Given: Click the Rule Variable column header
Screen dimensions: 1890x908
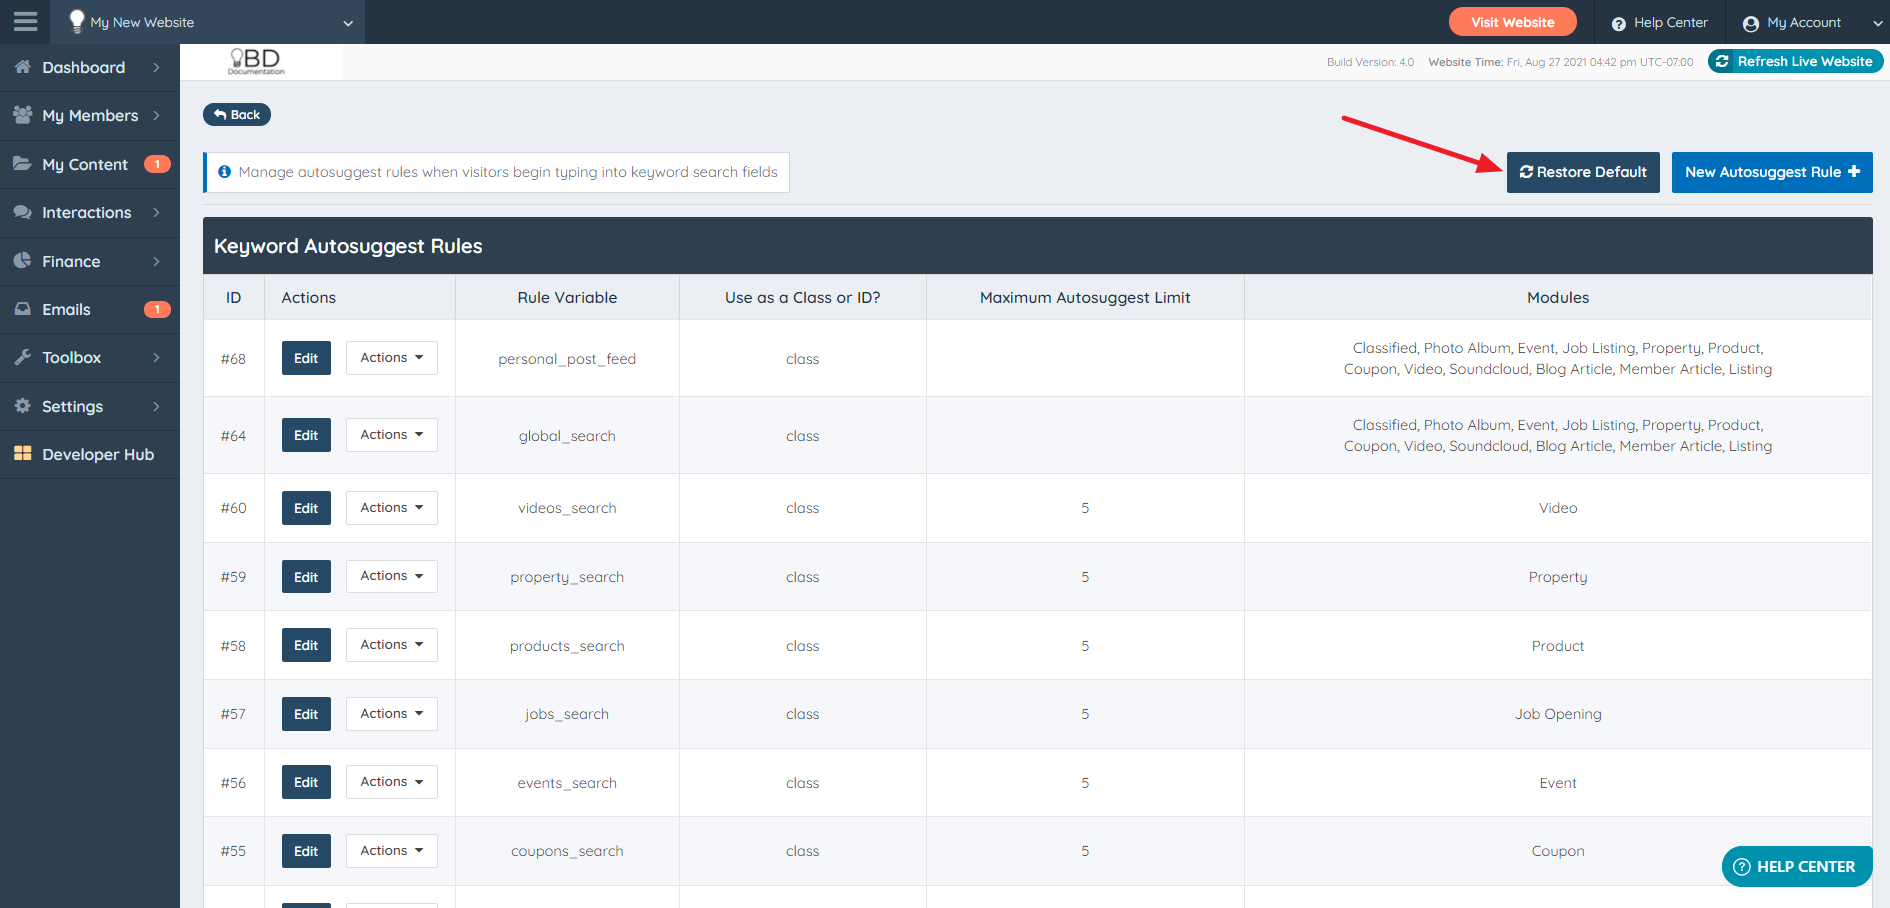Looking at the screenshot, I should click(x=567, y=297).
